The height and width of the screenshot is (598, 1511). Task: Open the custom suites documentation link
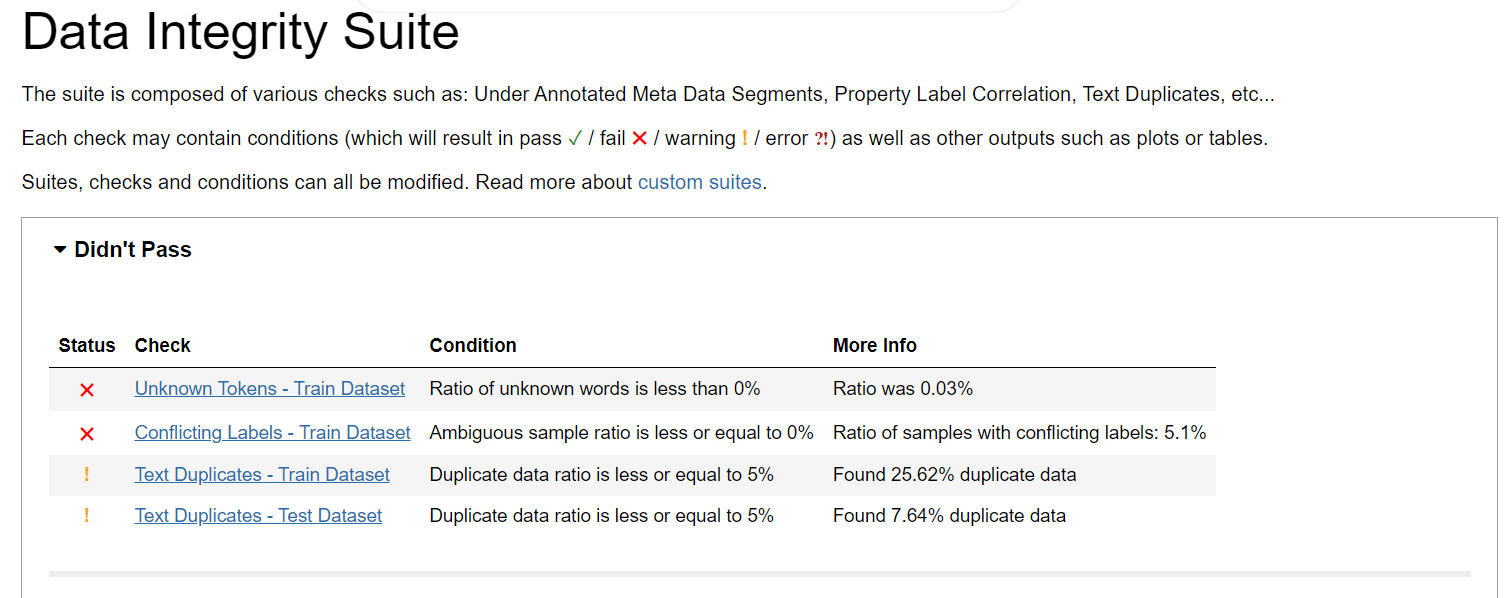click(x=699, y=182)
